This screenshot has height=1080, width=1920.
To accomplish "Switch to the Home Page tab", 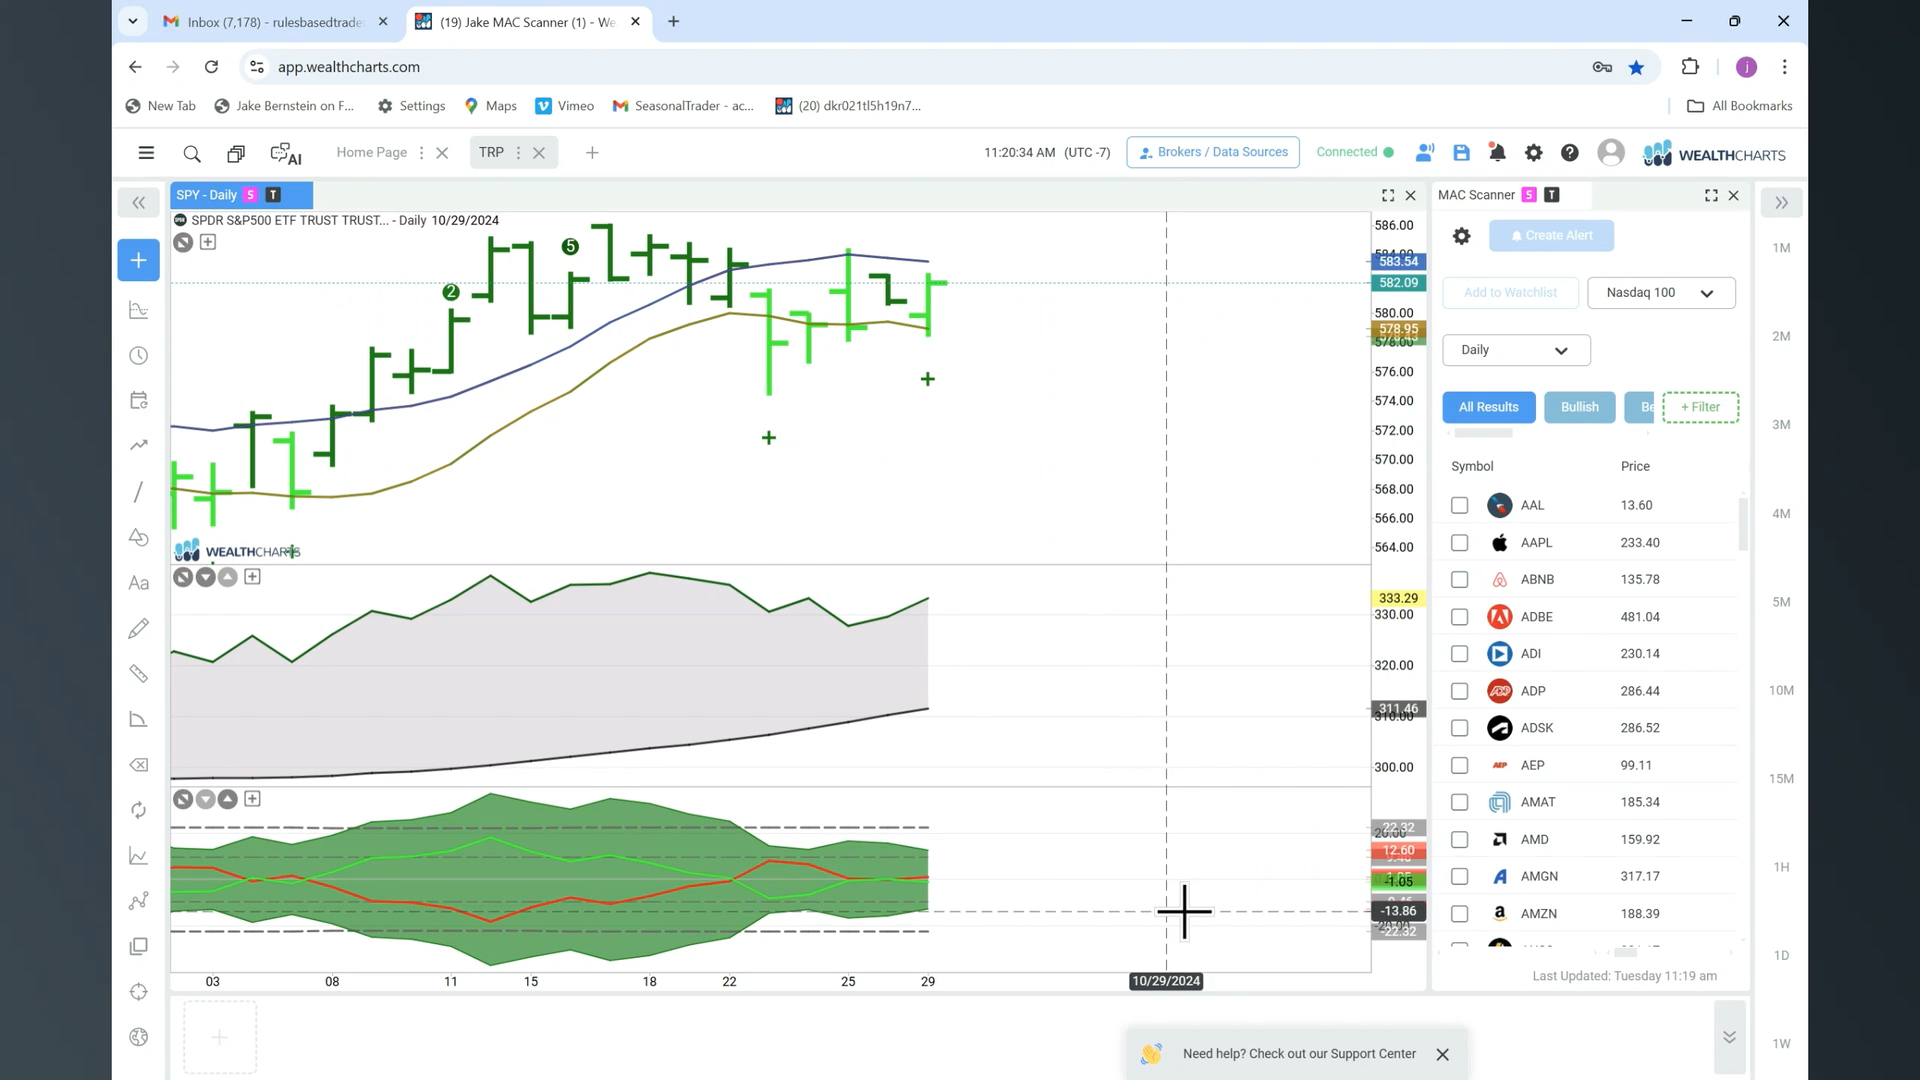I will (371, 153).
